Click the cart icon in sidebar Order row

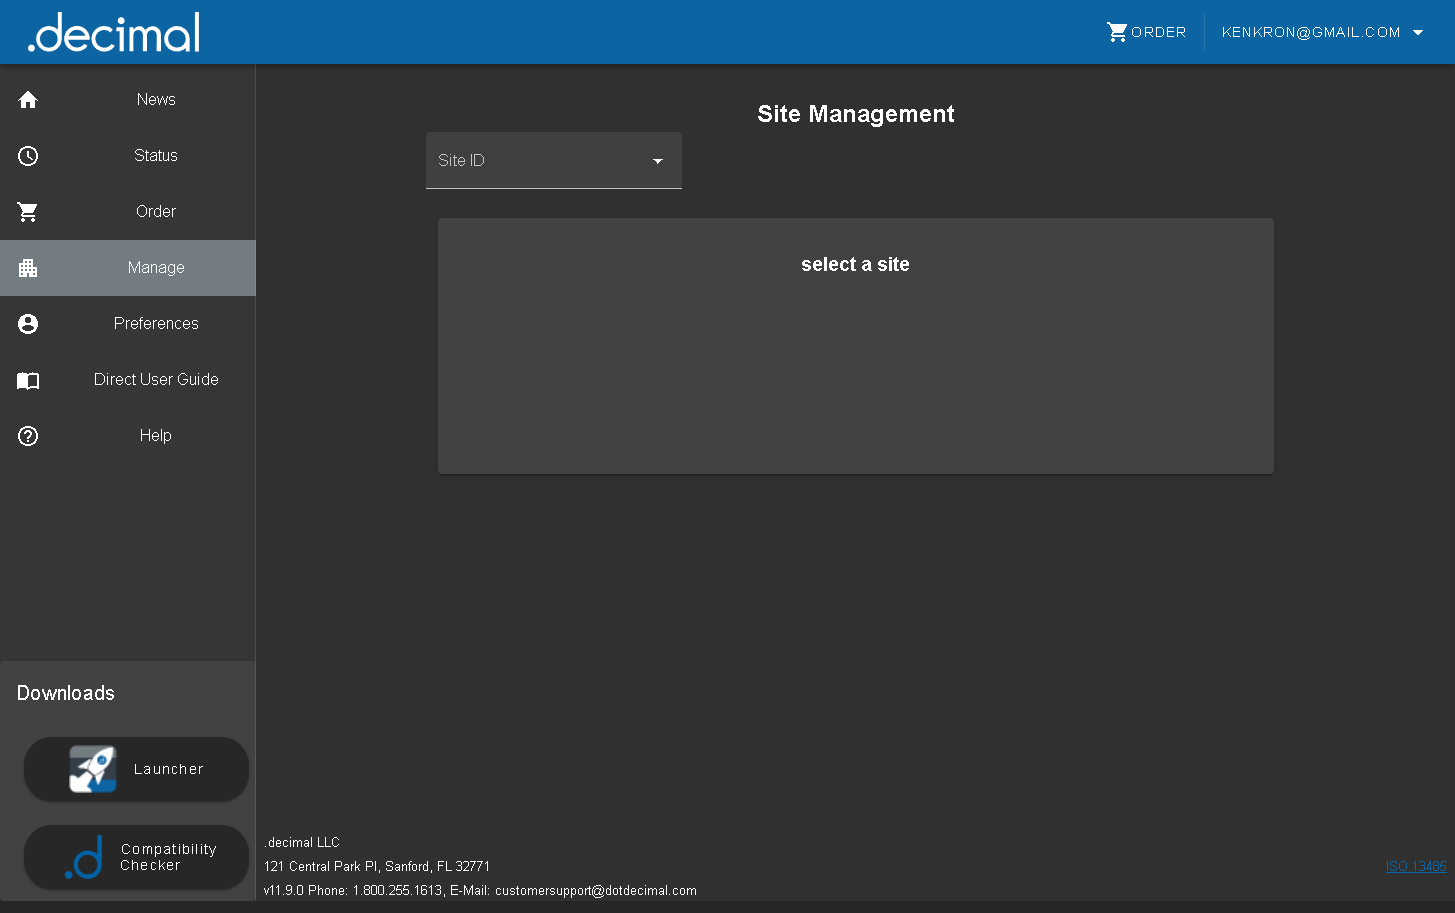click(28, 212)
